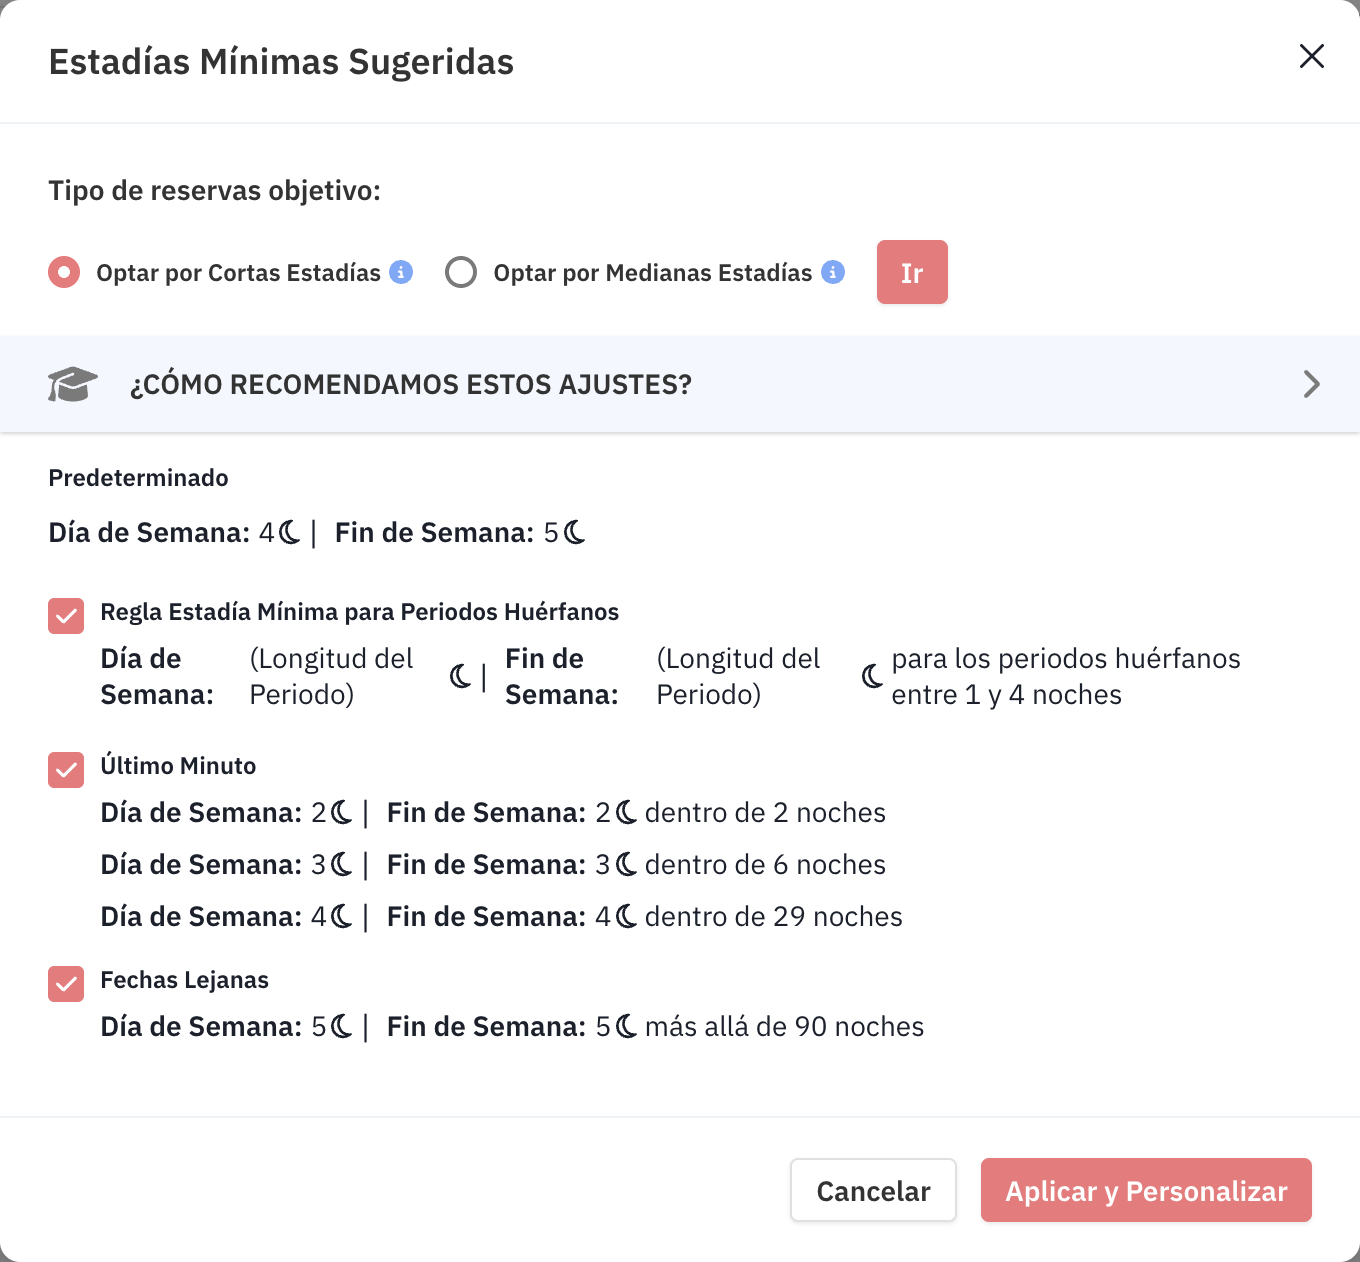Click moon icon before 'dentro de 29 noches'
Viewport: 1360px width, 1262px height.
click(627, 917)
